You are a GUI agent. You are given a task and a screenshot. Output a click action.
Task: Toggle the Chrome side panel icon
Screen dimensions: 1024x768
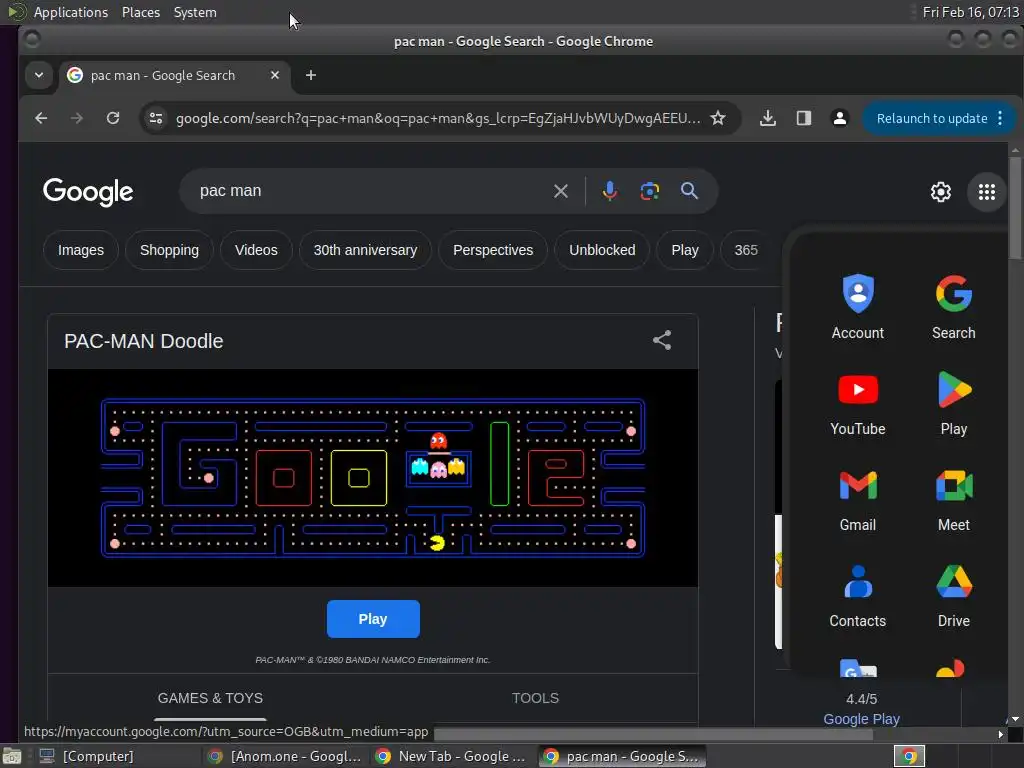[804, 118]
